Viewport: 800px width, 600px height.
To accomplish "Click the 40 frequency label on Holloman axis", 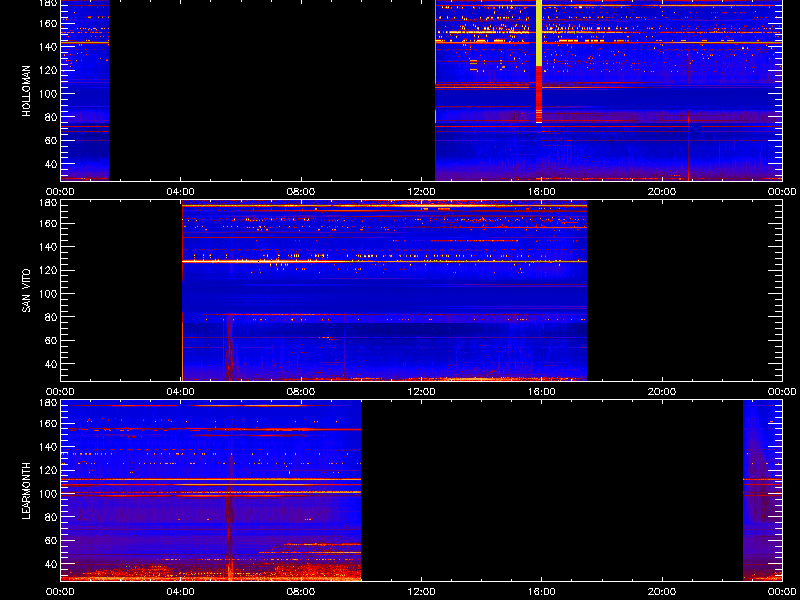I will point(51,164).
